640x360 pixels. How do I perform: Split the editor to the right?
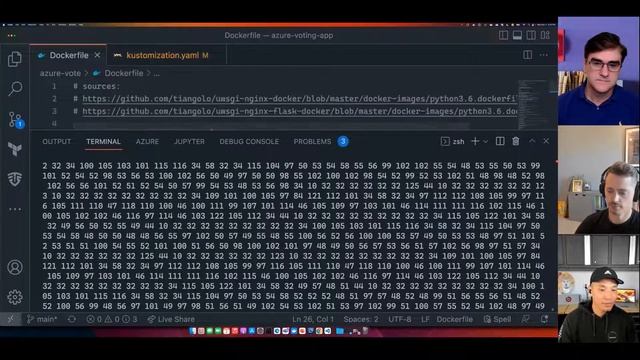pyautogui.click(x=527, y=55)
